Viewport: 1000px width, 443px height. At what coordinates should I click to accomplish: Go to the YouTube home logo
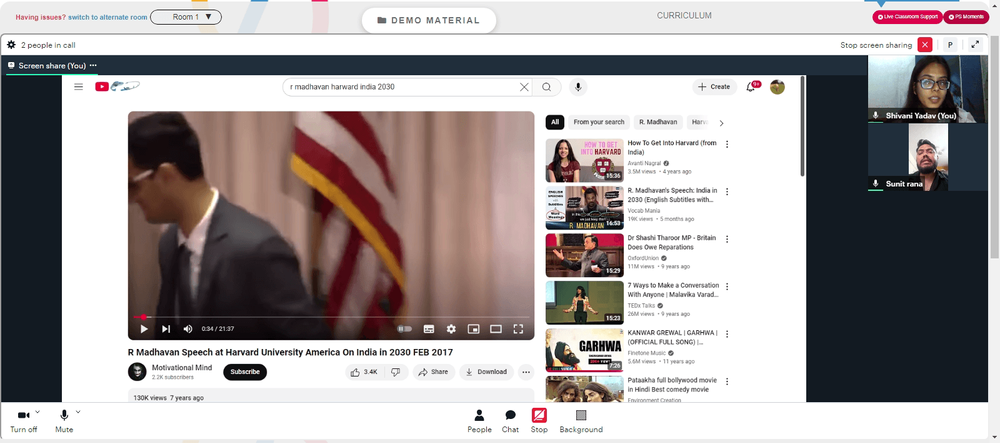click(x=117, y=87)
